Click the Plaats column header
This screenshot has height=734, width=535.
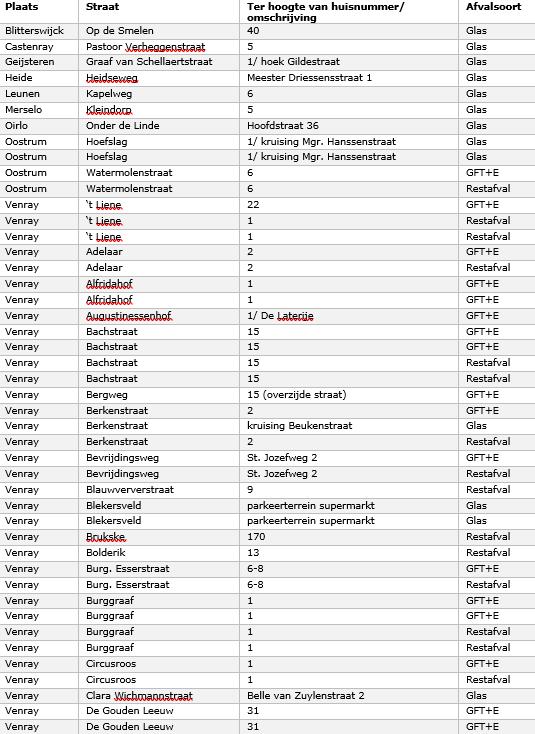pyautogui.click(x=22, y=7)
